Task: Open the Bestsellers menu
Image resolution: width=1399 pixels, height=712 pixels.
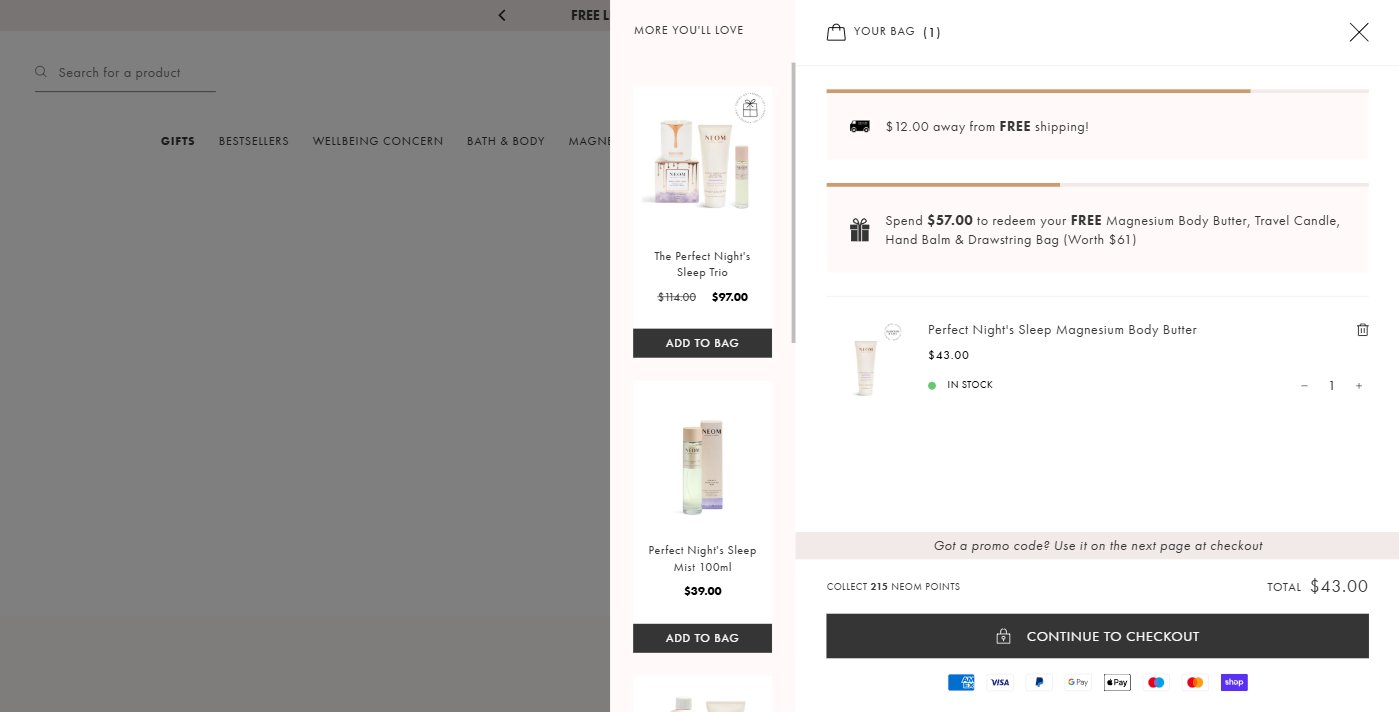Action: click(254, 141)
